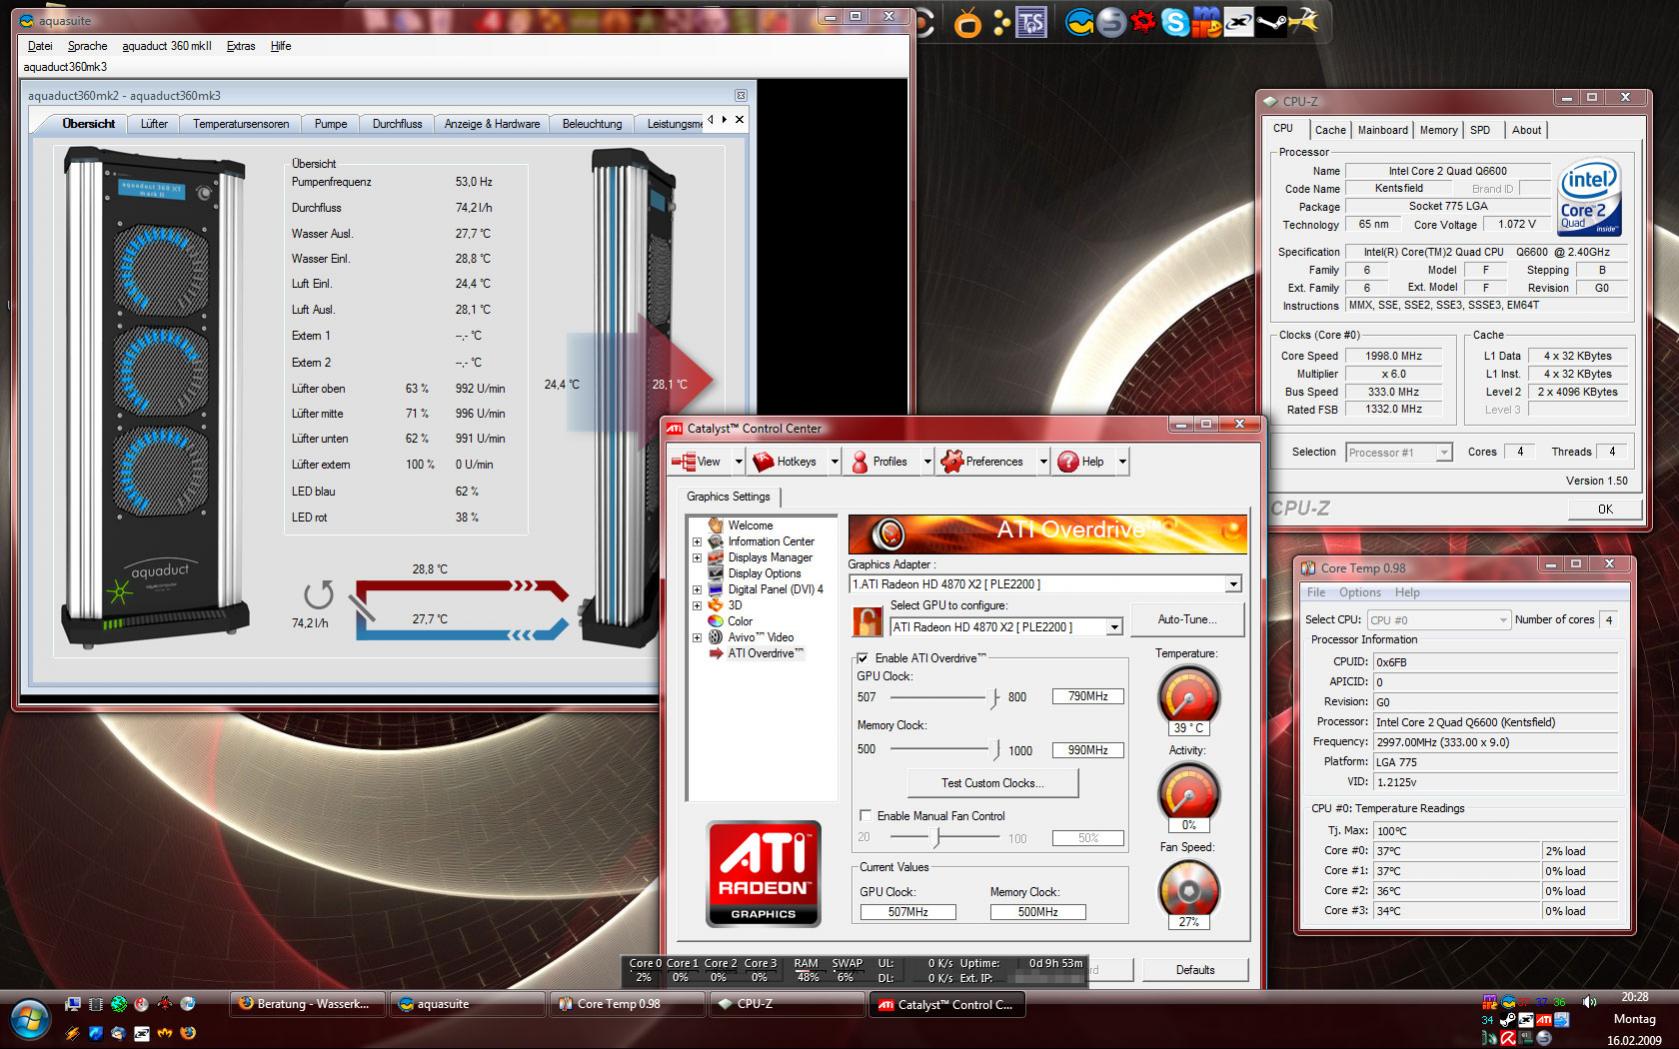Viewport: 1679px width, 1049px height.
Task: Open the SPD tab in CPU-Z
Action: 1480,130
